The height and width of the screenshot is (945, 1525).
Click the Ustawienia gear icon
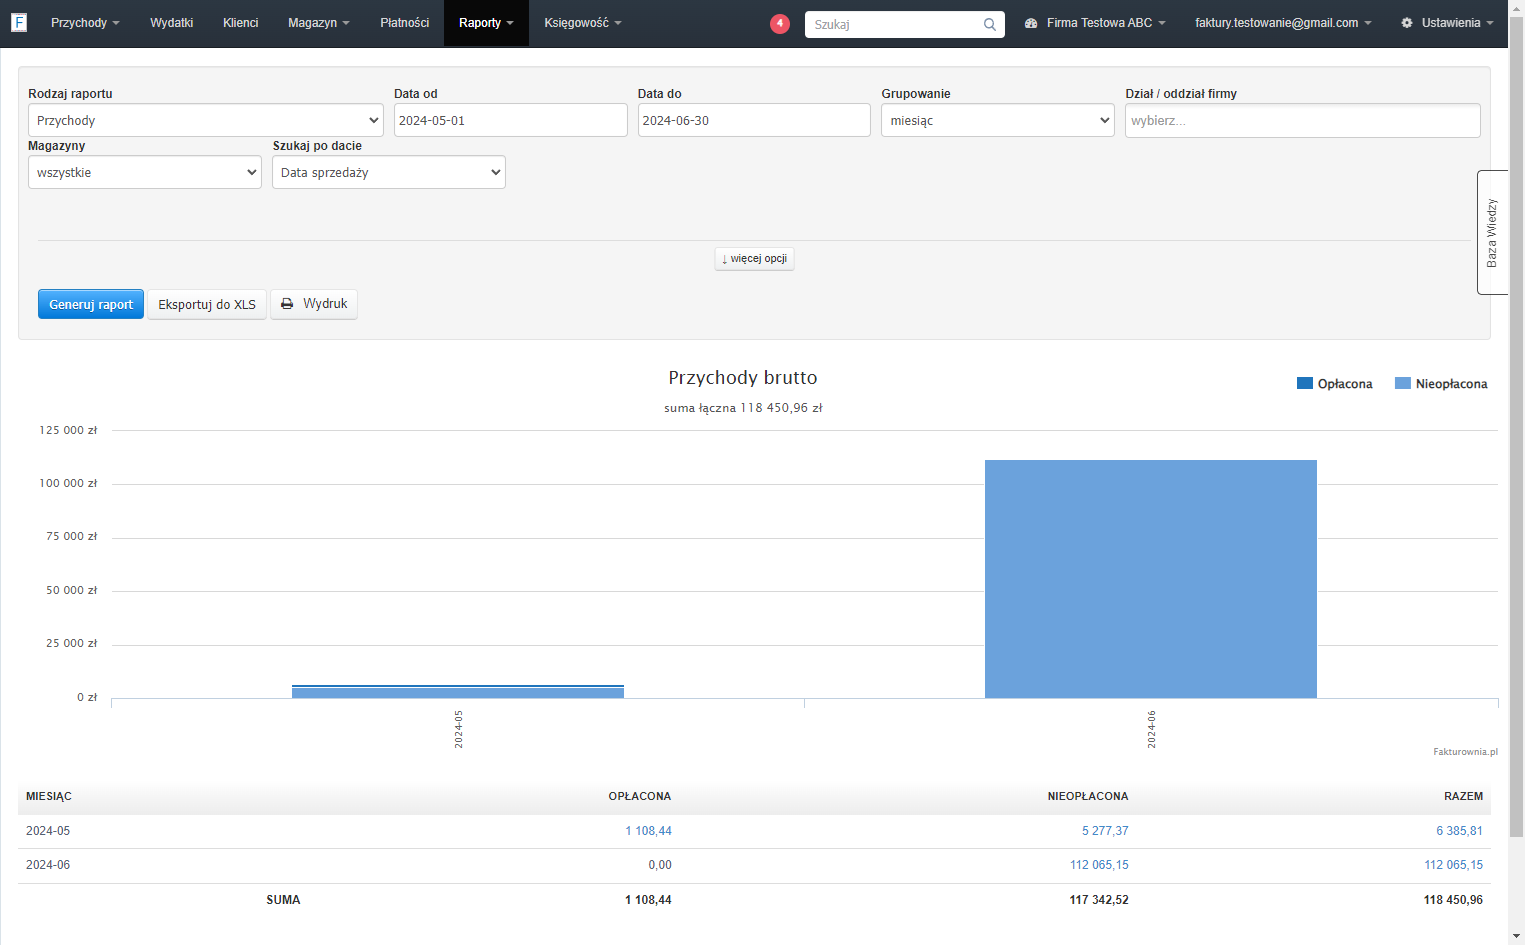[x=1407, y=23]
